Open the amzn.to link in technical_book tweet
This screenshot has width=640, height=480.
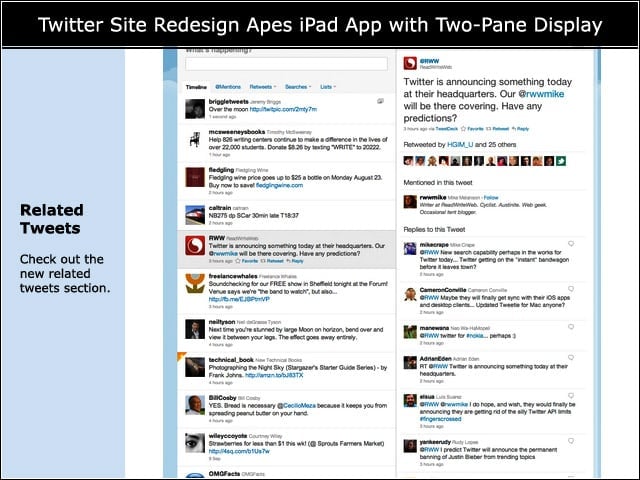click(274, 375)
